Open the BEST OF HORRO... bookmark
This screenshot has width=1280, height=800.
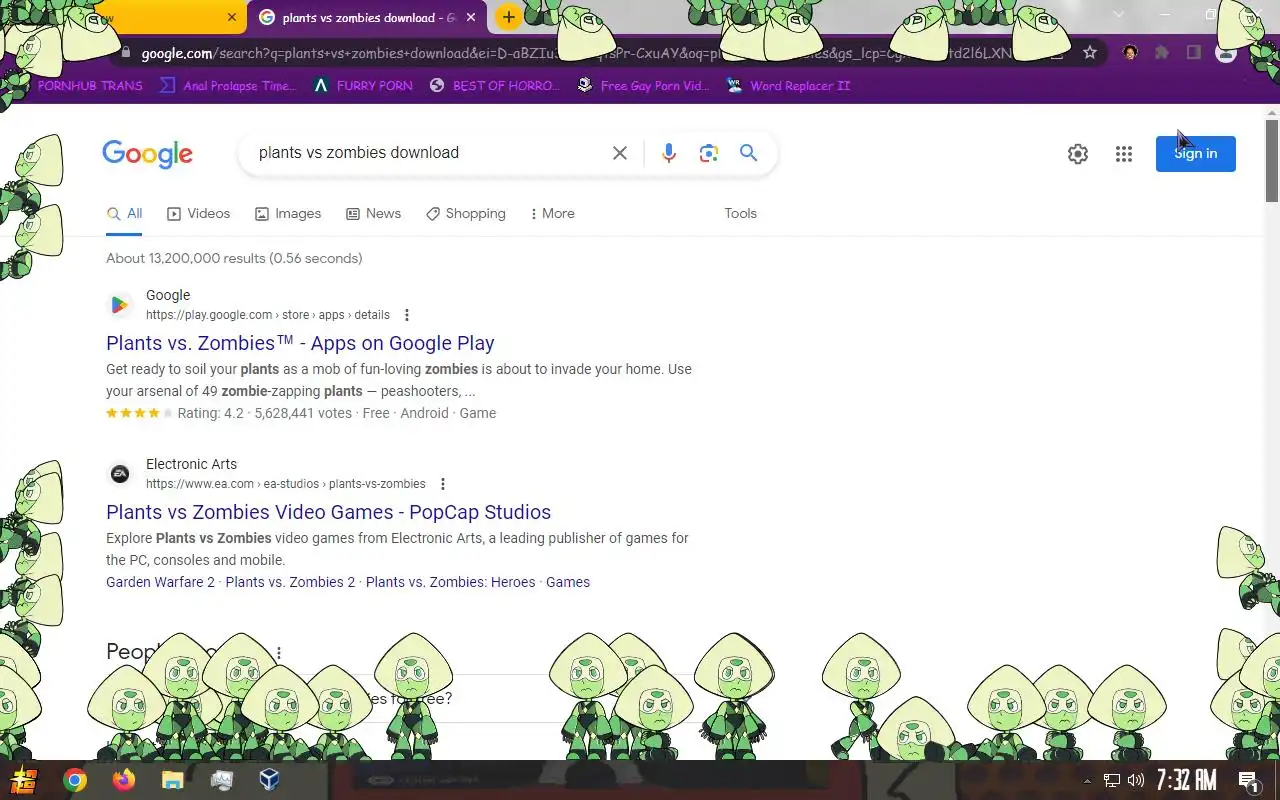(x=495, y=86)
